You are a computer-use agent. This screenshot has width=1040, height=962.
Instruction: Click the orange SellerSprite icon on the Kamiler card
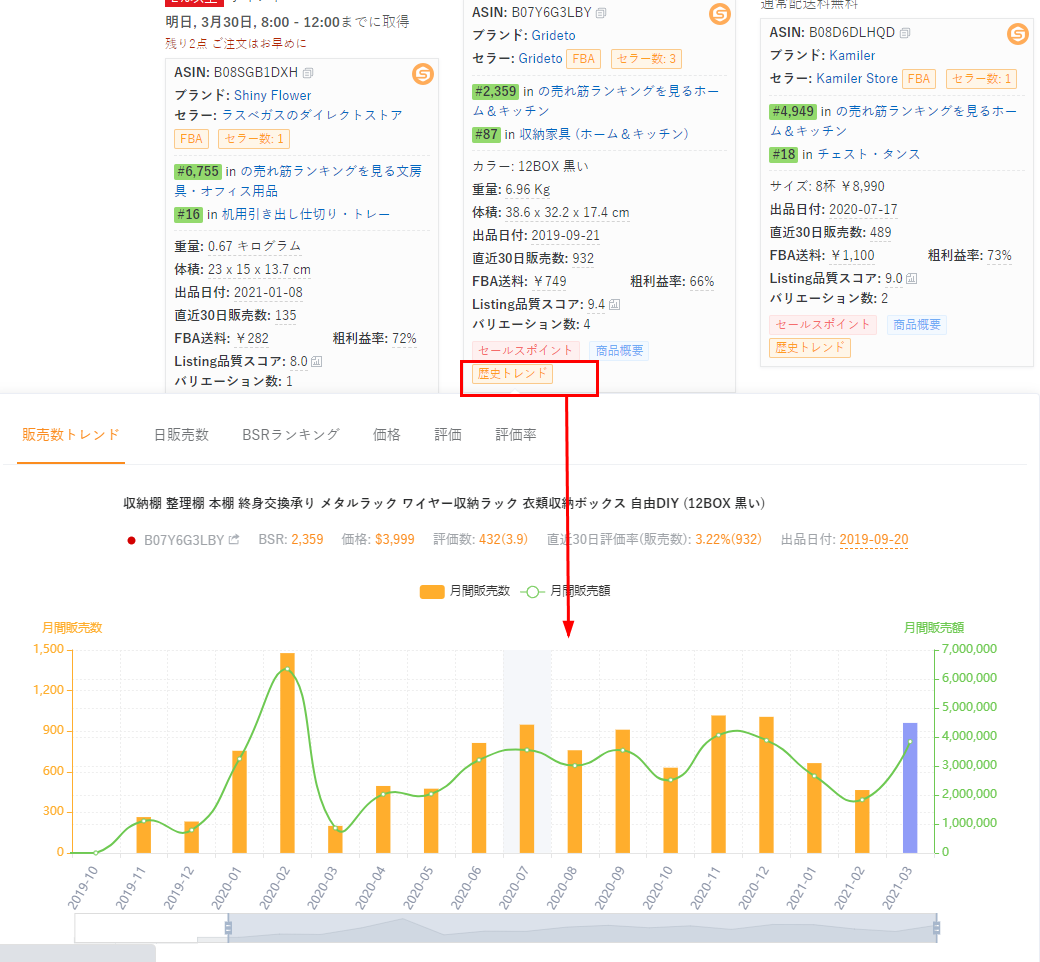tap(1017, 33)
